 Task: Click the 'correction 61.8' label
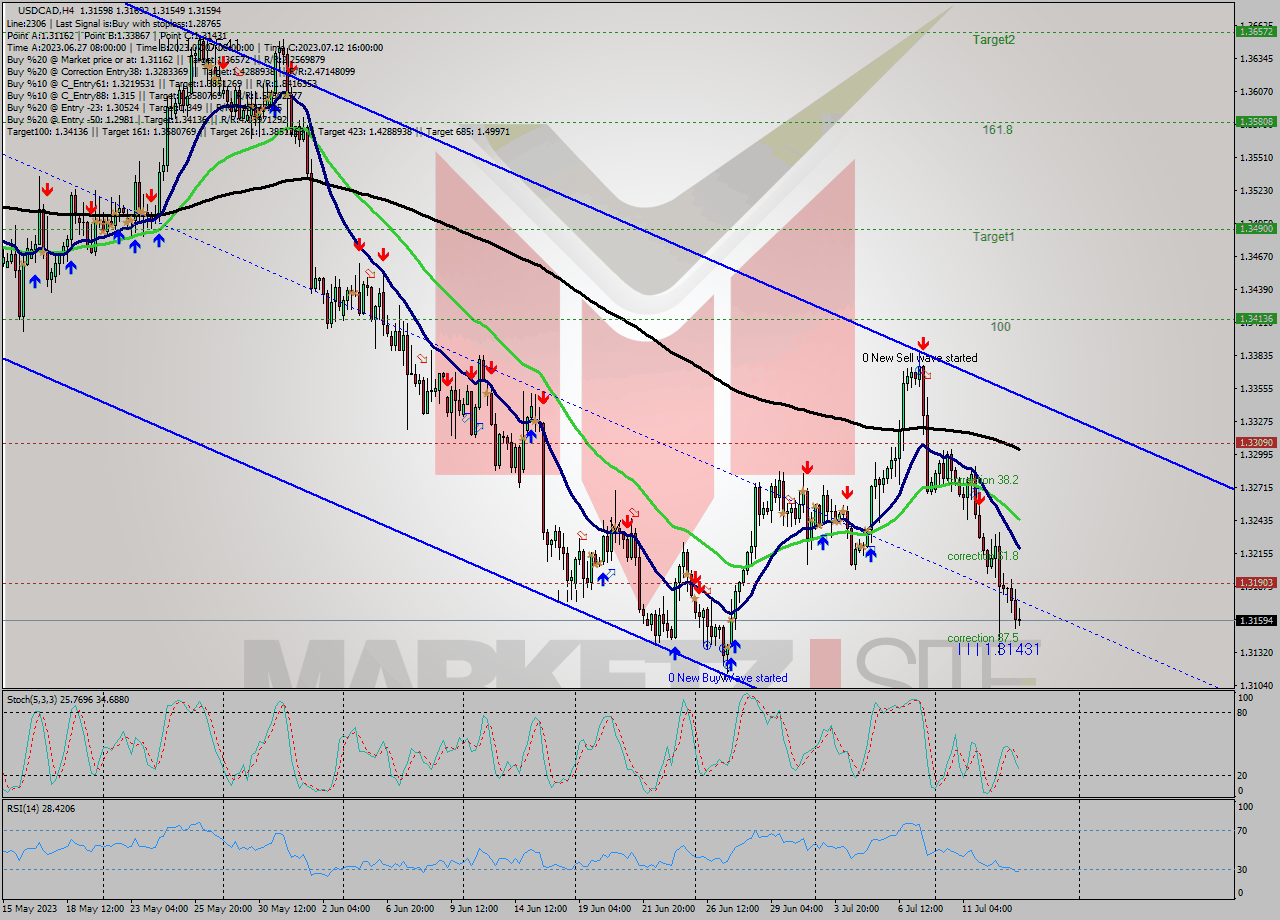click(983, 556)
